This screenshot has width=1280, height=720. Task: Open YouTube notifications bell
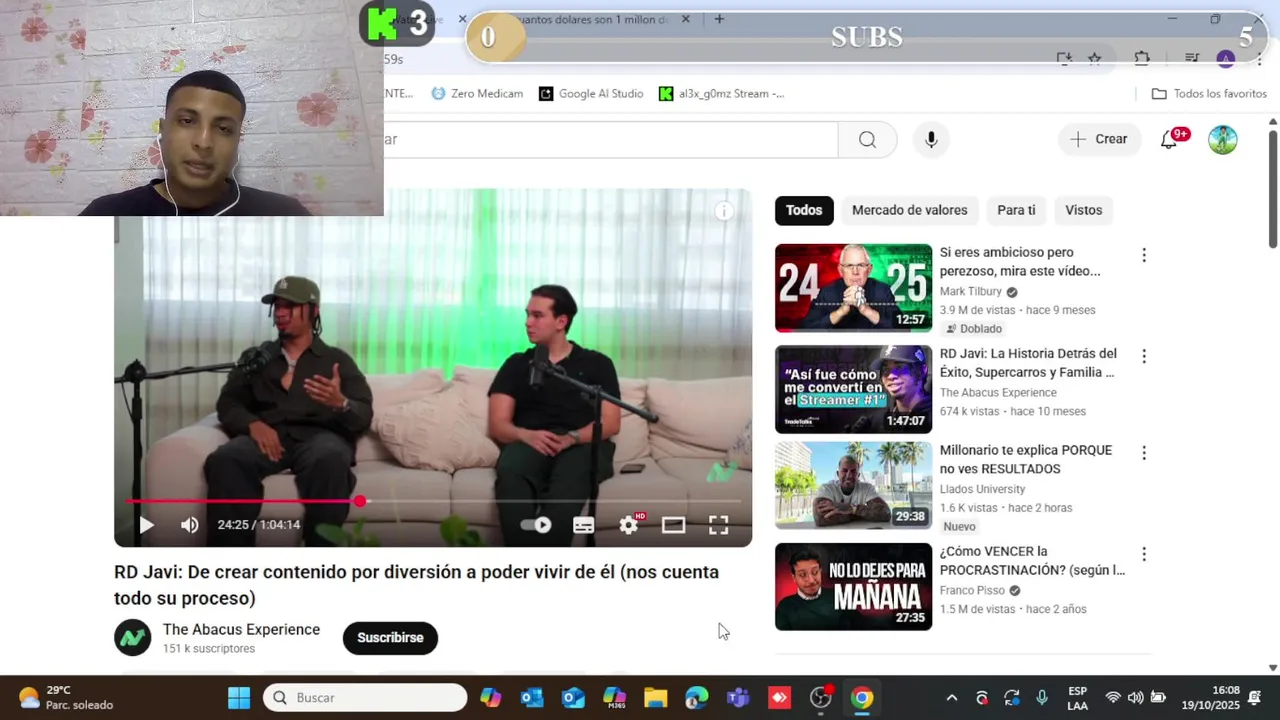point(1168,139)
